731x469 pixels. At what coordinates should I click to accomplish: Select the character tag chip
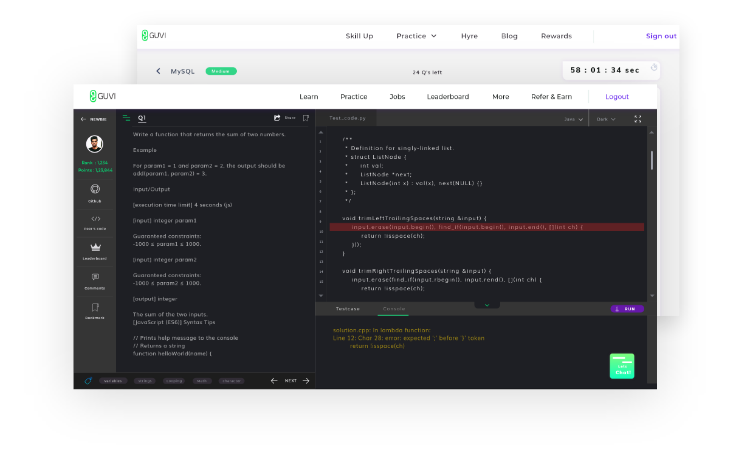(x=231, y=381)
